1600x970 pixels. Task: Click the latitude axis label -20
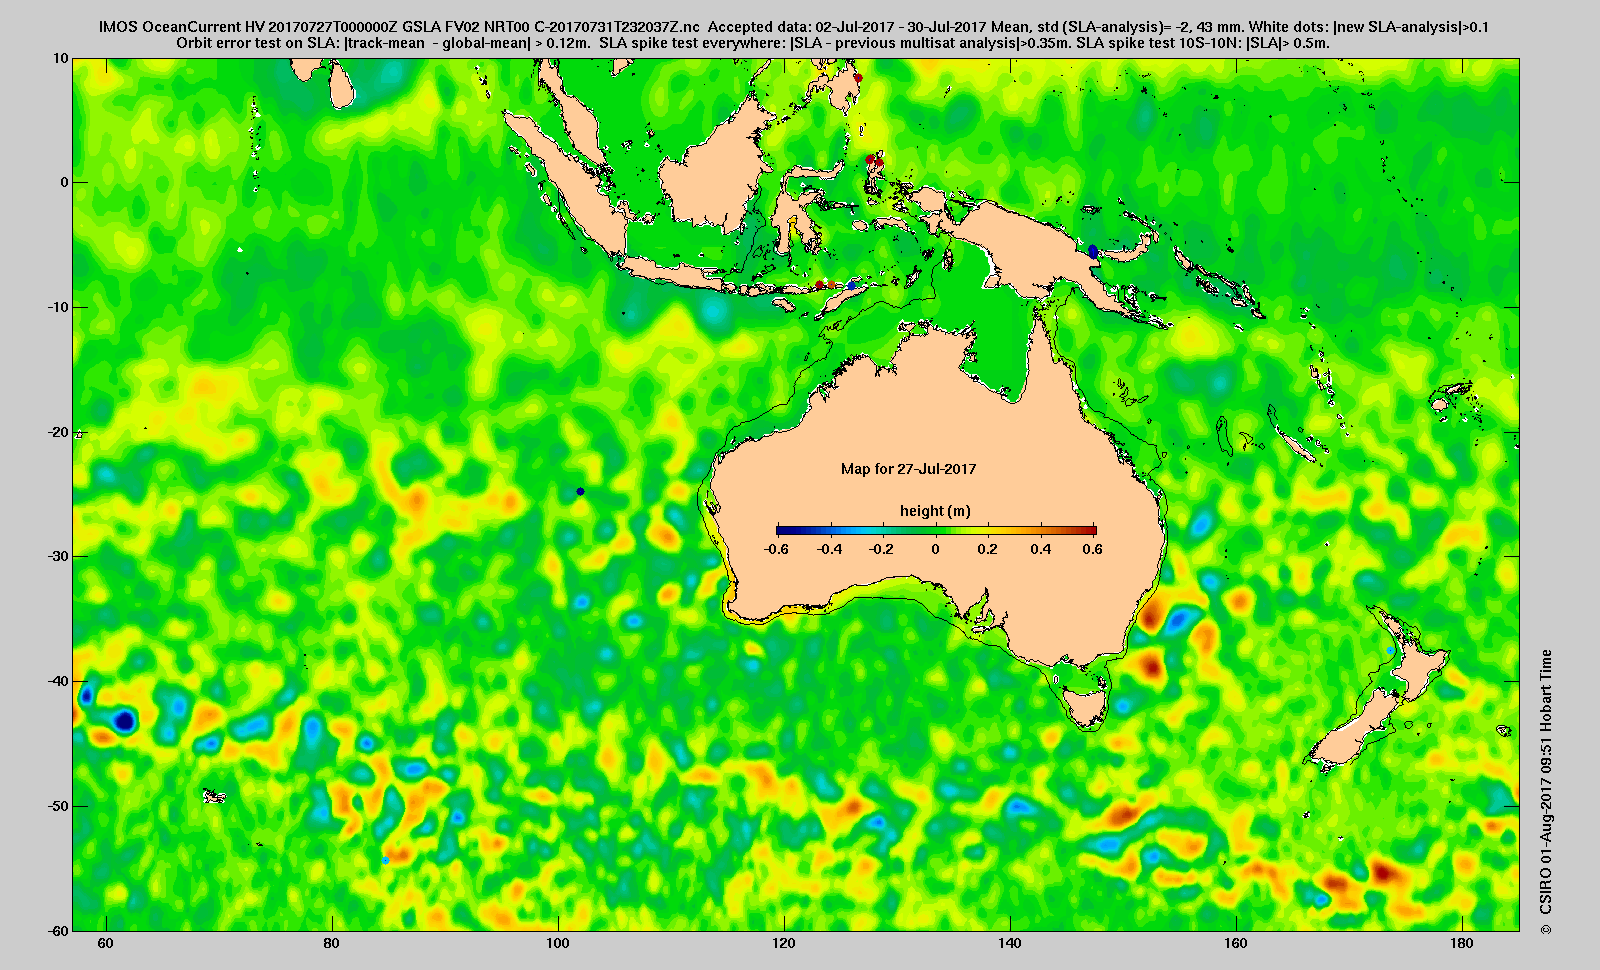58,432
